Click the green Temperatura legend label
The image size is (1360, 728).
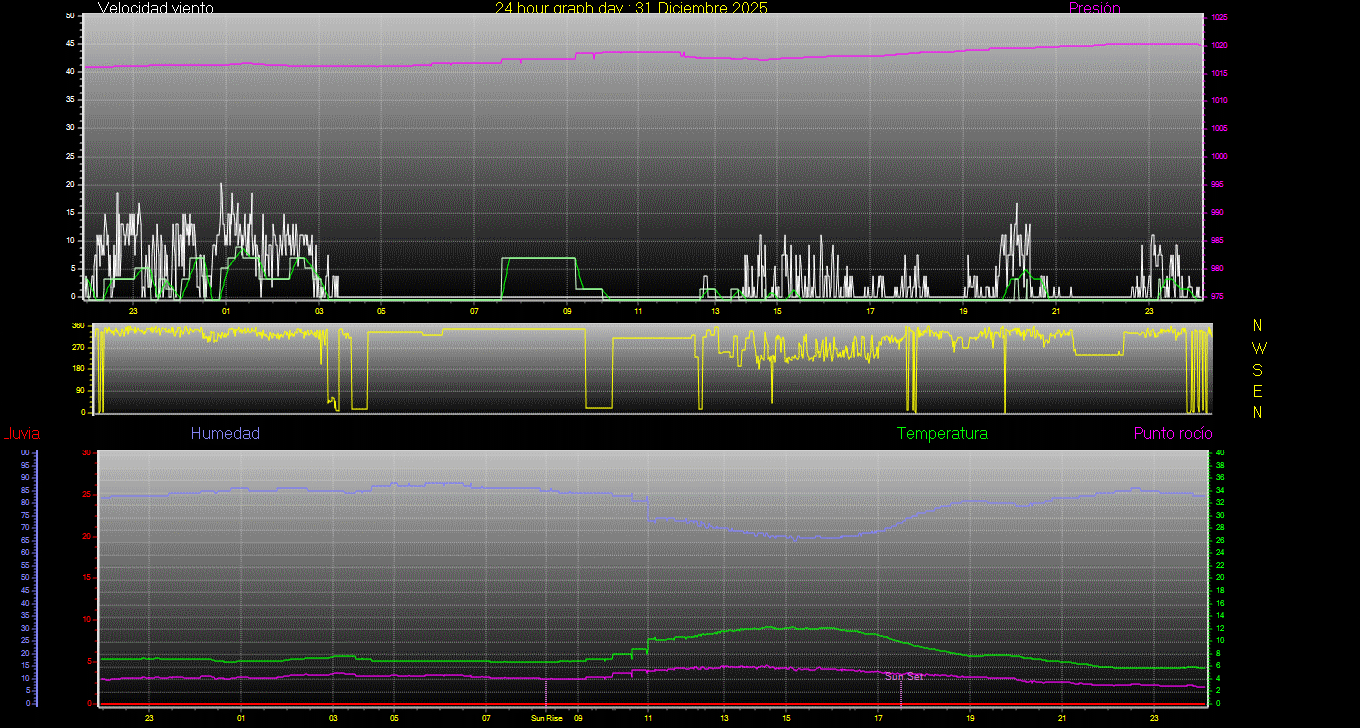(x=942, y=434)
